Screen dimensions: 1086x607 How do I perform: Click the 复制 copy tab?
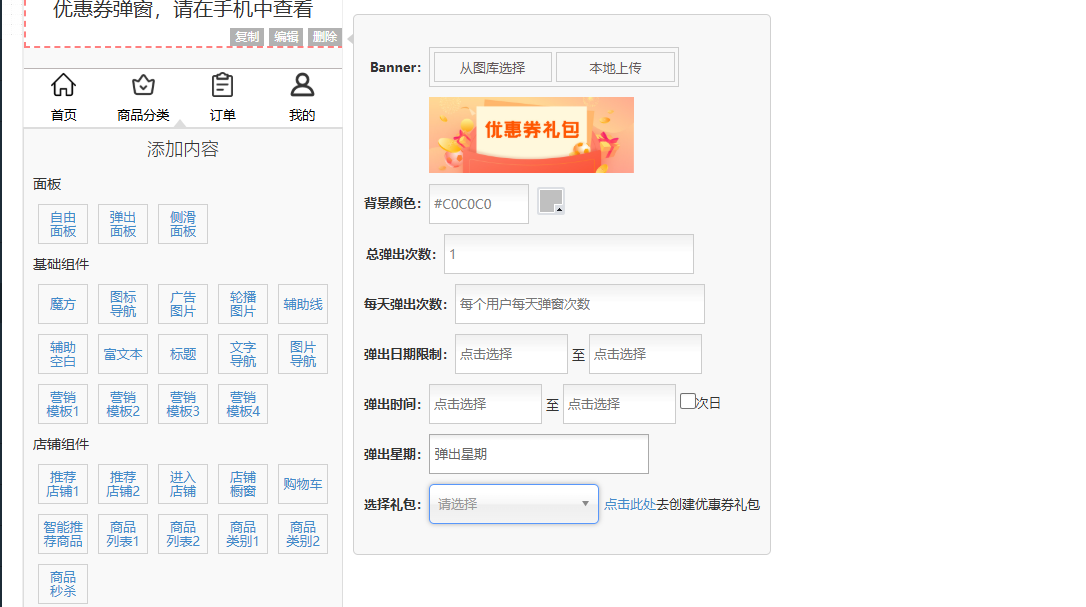247,37
